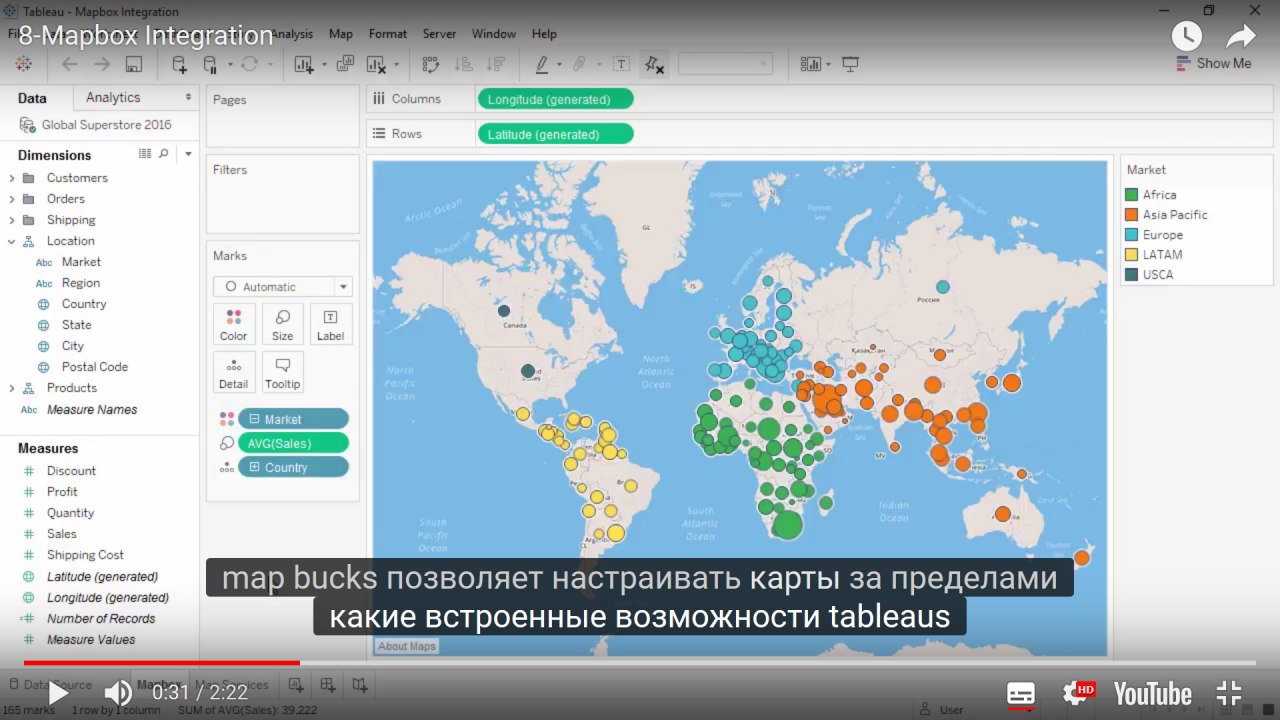Collapse the Market pill on Marks card

254,419
